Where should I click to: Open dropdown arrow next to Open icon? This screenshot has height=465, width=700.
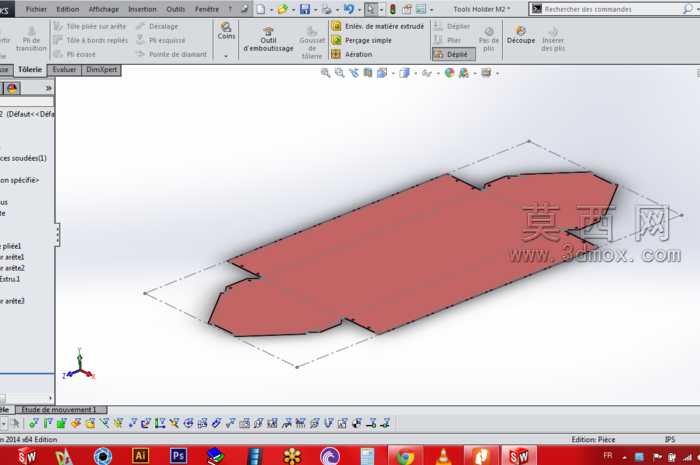point(293,9)
